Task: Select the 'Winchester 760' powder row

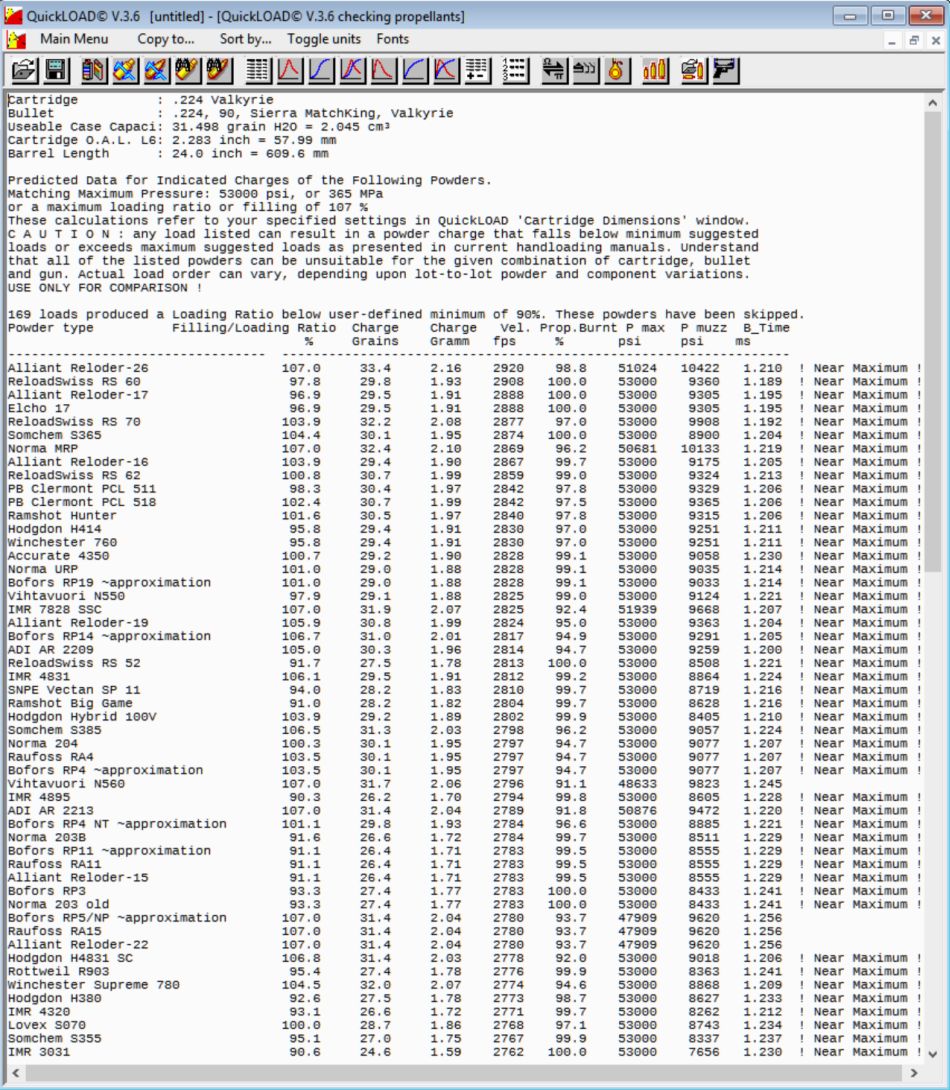Action: coord(464,542)
